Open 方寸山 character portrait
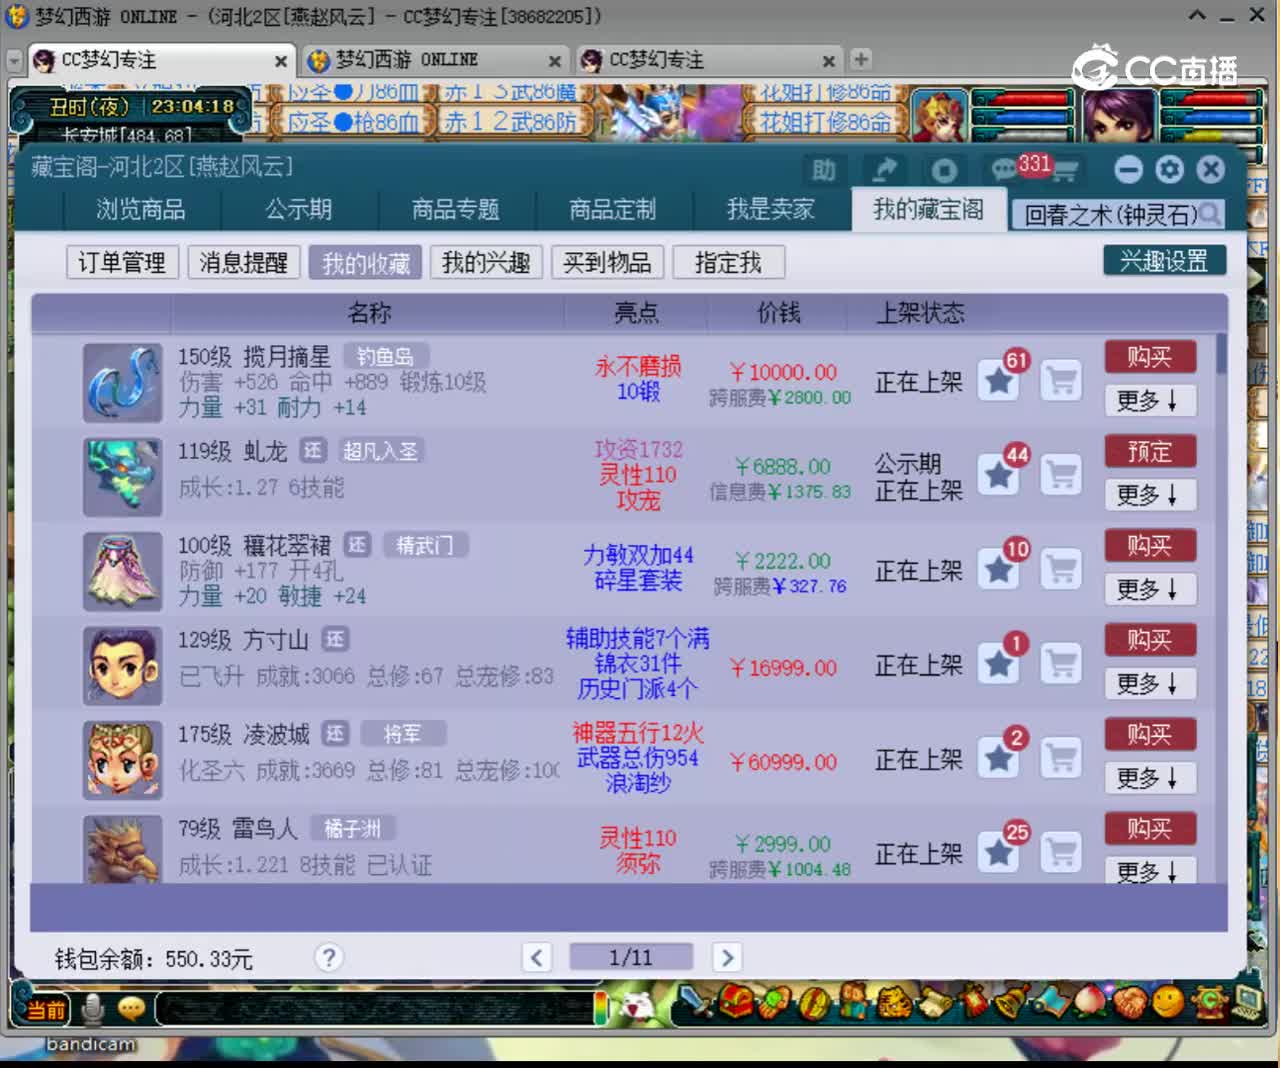This screenshot has height=1068, width=1280. (x=122, y=665)
